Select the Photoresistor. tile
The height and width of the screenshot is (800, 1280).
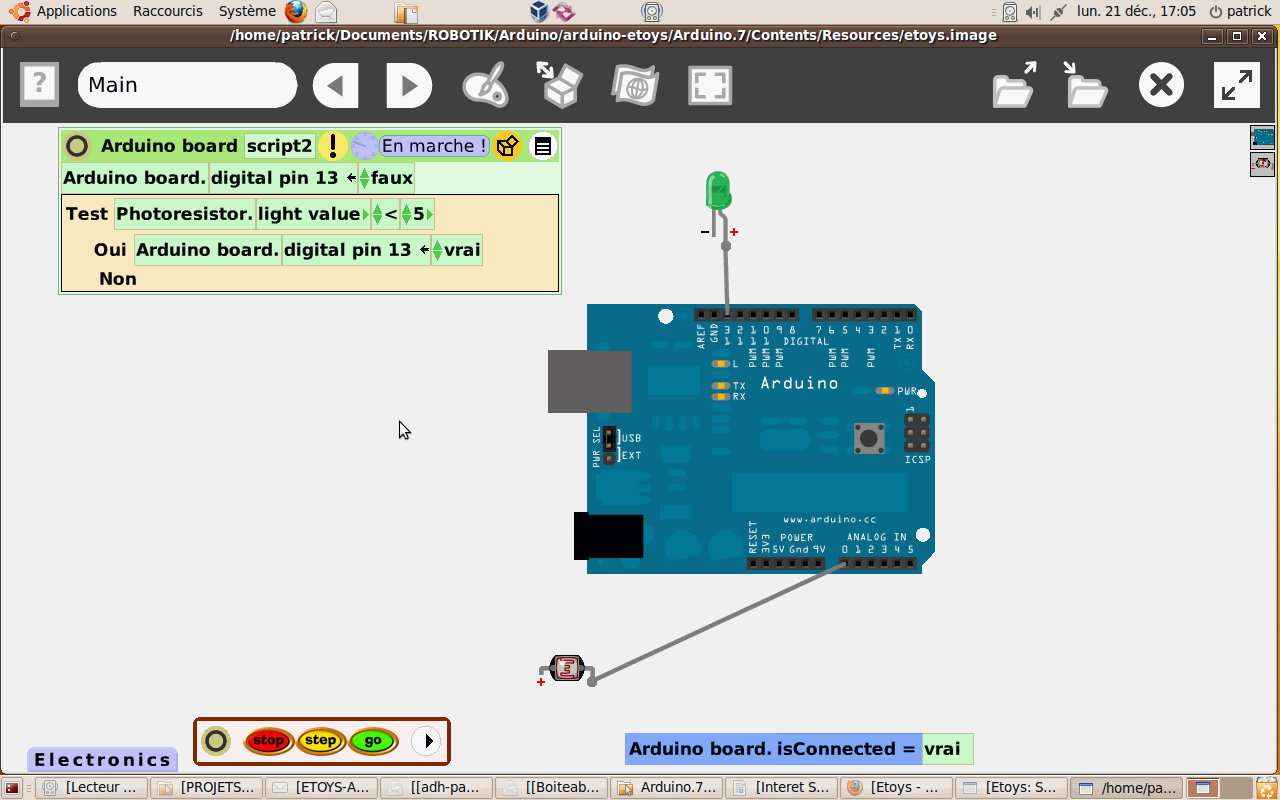[x=185, y=214]
